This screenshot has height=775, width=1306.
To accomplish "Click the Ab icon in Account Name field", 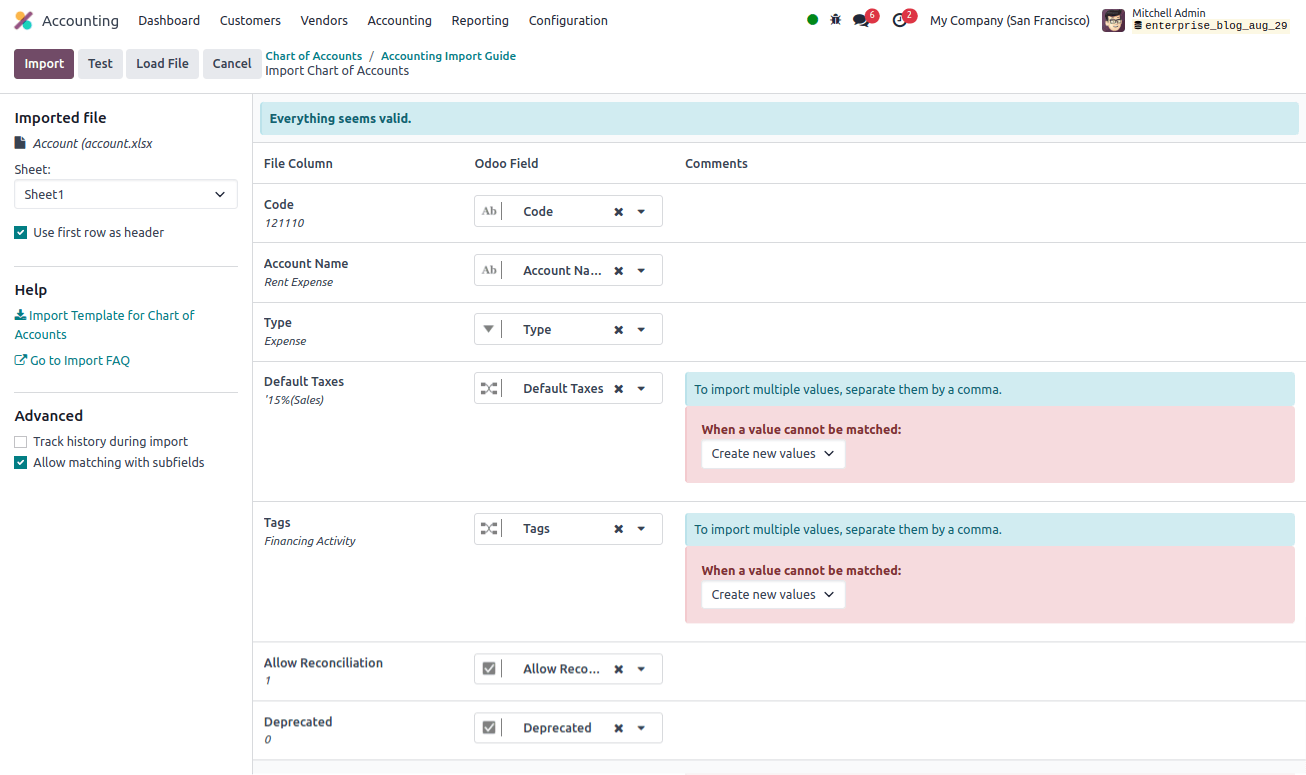I will (x=489, y=270).
